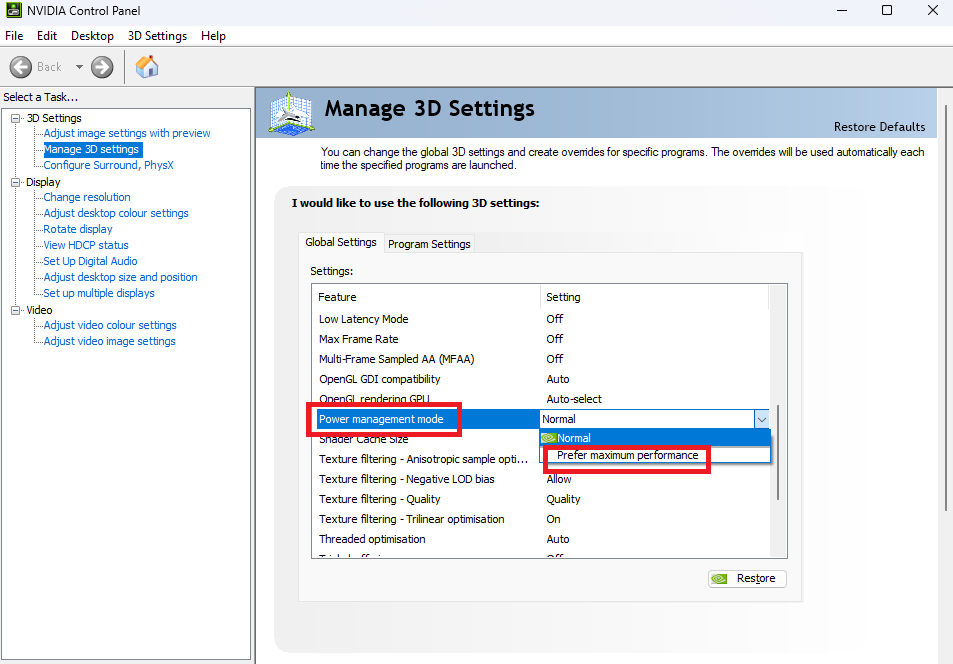The width and height of the screenshot is (953, 664).
Task: Click the settings list scrollbar
Action: pyautogui.click(x=778, y=452)
